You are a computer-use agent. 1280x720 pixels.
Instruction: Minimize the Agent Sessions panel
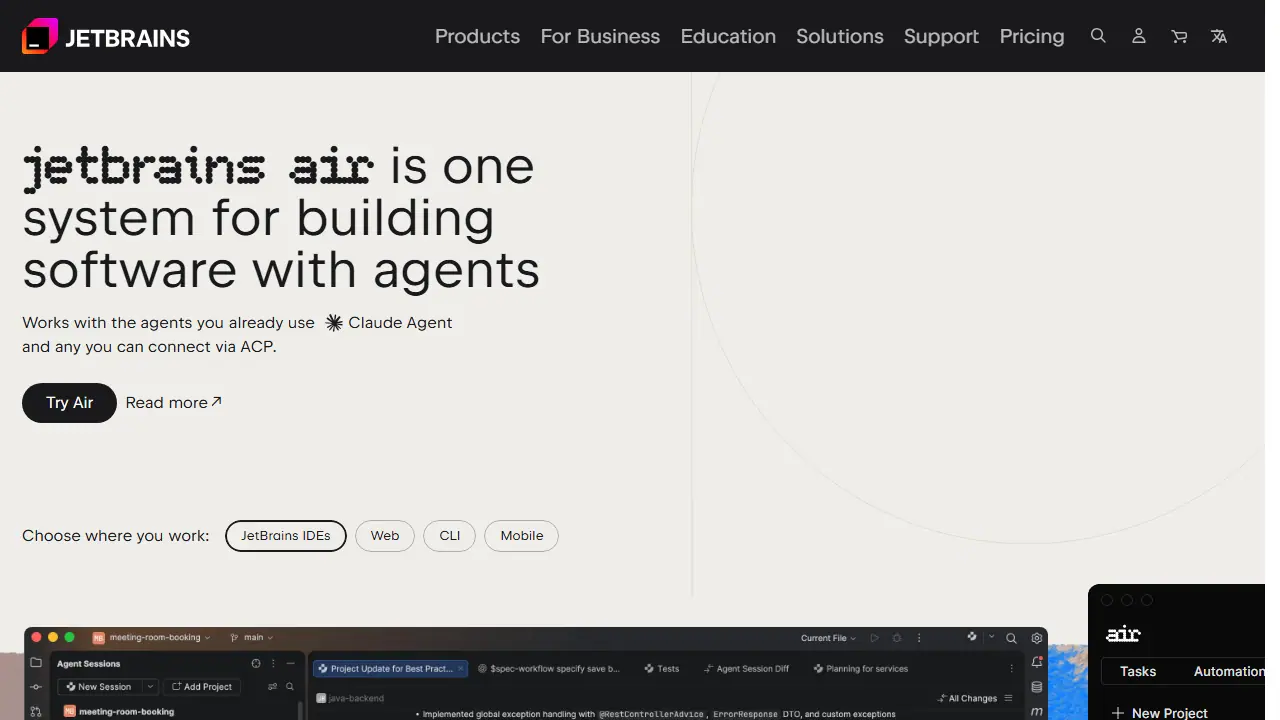click(291, 663)
